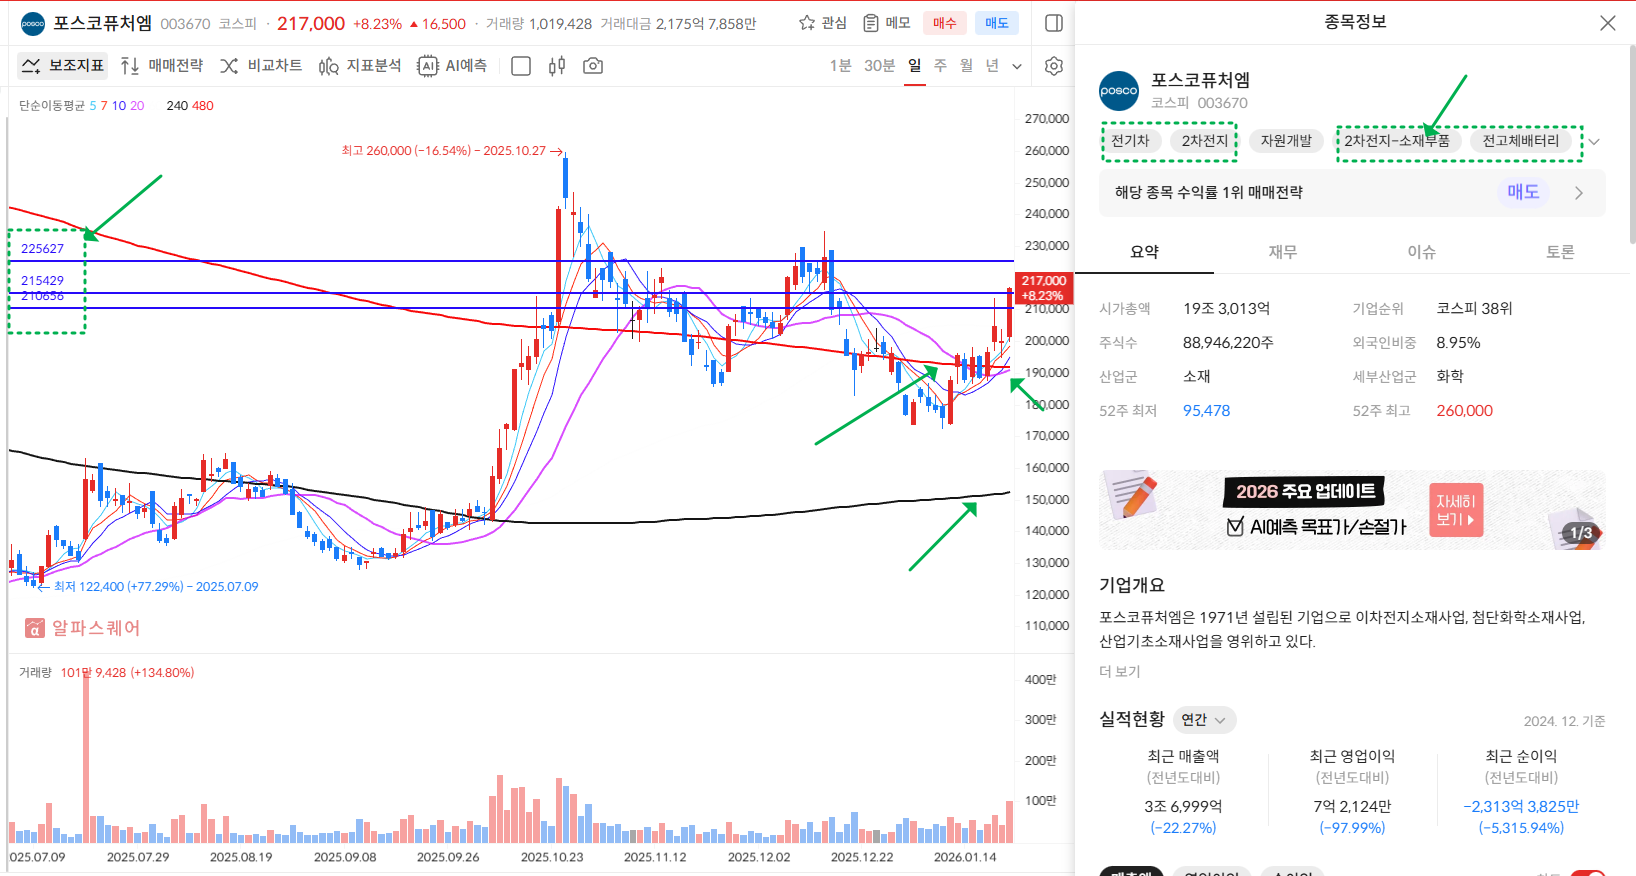Click the side panel vertical scrollbar

(x=1632, y=145)
